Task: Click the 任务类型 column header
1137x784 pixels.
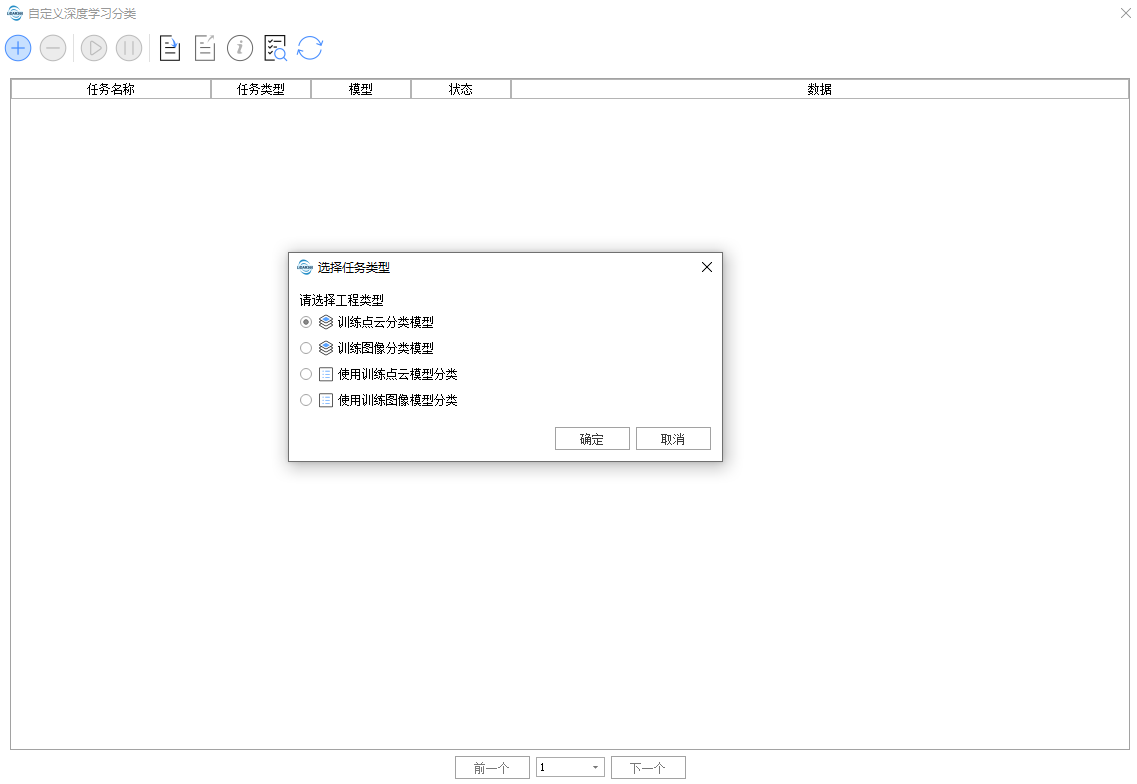Action: pyautogui.click(x=261, y=89)
